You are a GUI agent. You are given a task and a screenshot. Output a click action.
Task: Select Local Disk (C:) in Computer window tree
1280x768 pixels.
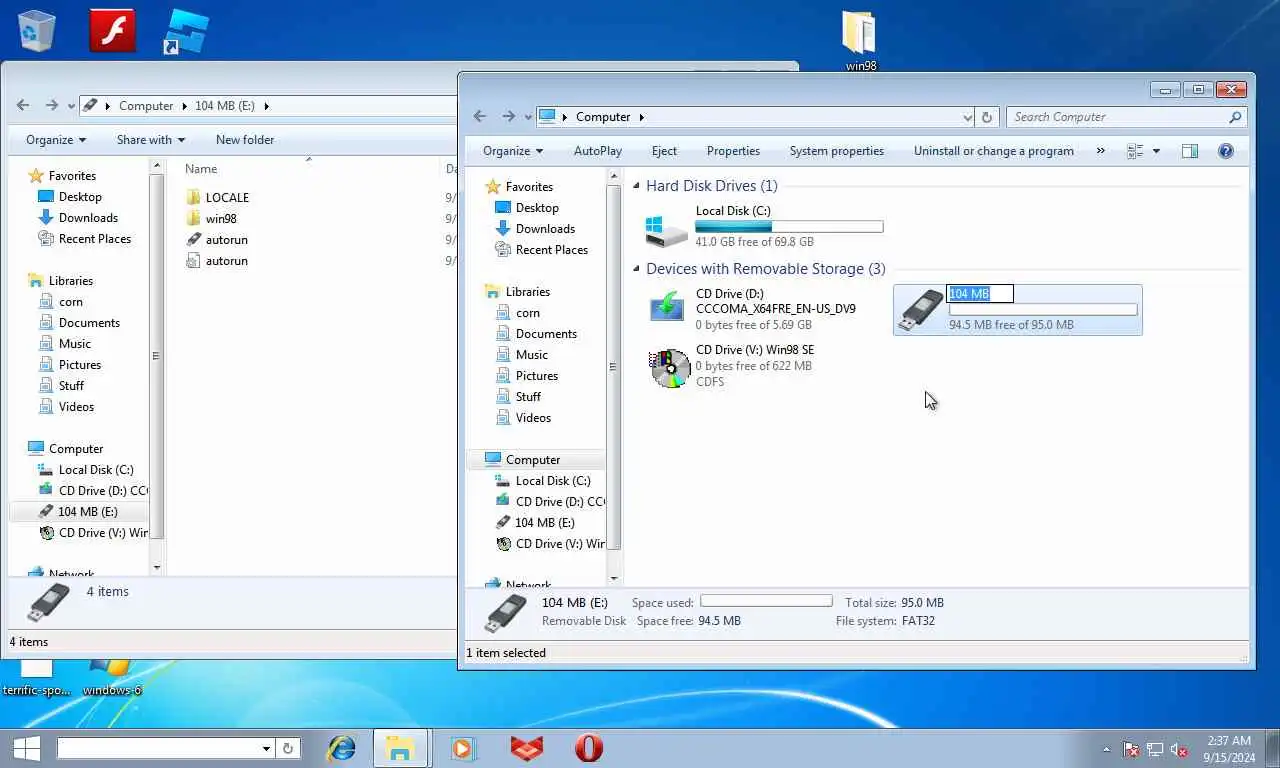coord(553,481)
